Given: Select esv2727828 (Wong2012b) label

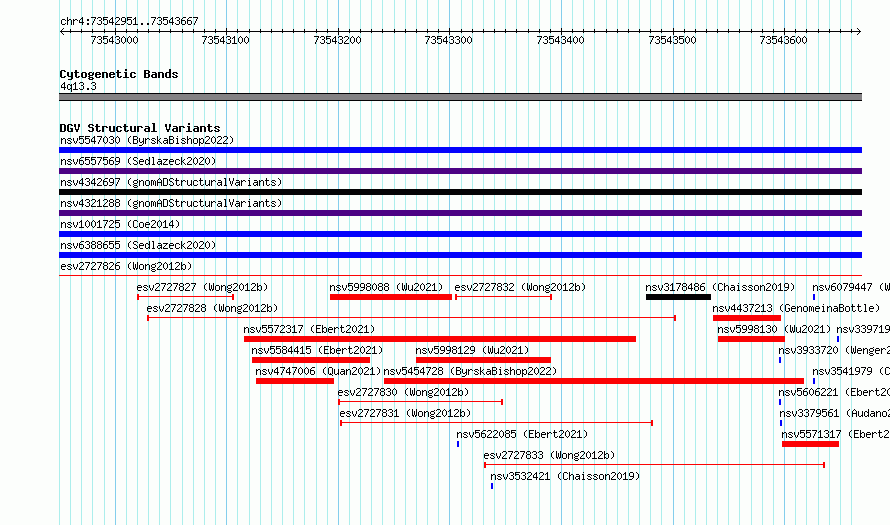Looking at the screenshot, I should click(212, 308).
